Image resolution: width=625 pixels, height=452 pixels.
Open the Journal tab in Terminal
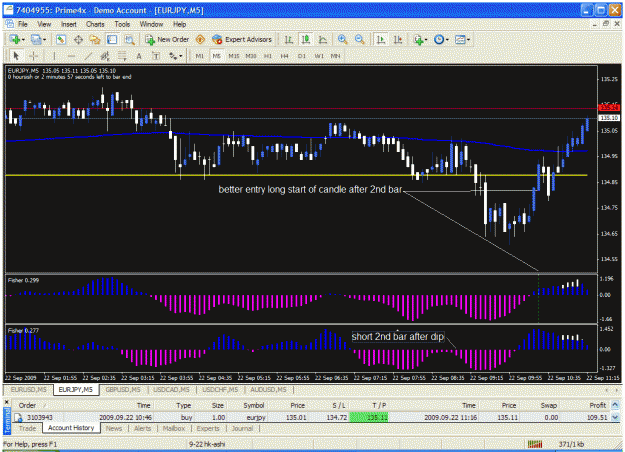[242, 428]
